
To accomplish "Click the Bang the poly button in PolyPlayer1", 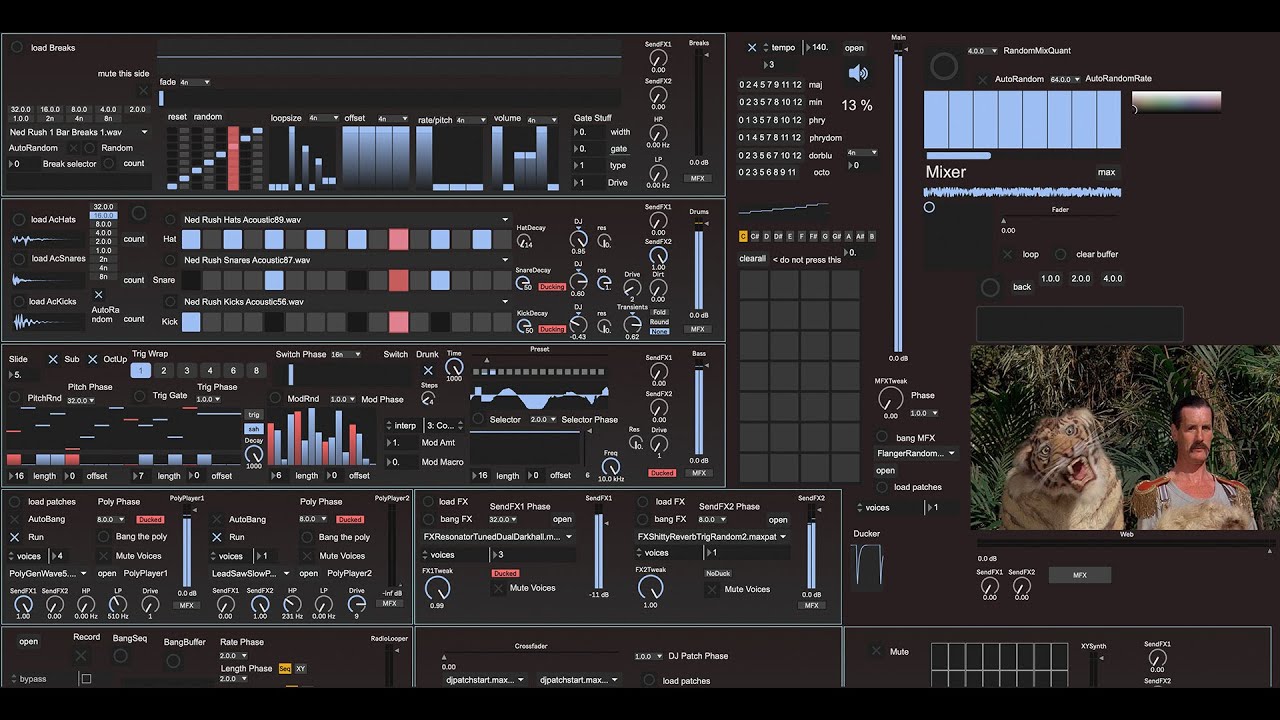I will (x=104, y=537).
